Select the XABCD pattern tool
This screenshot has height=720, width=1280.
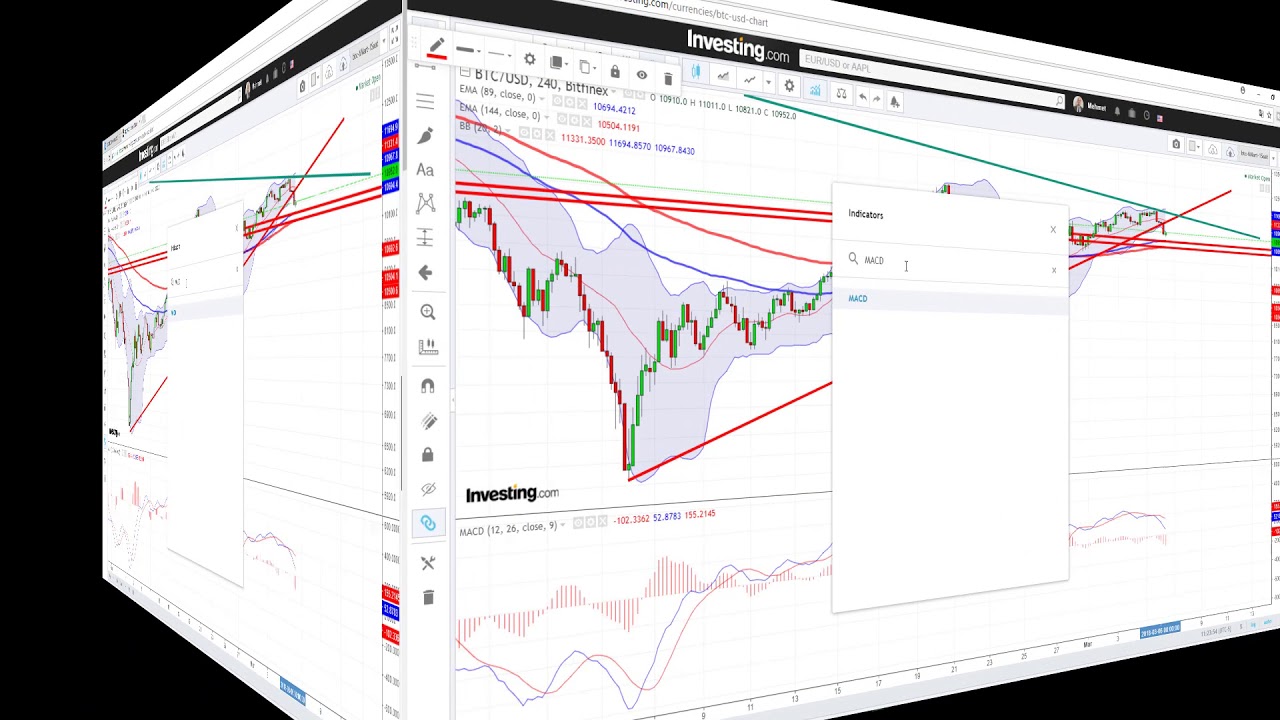(426, 203)
